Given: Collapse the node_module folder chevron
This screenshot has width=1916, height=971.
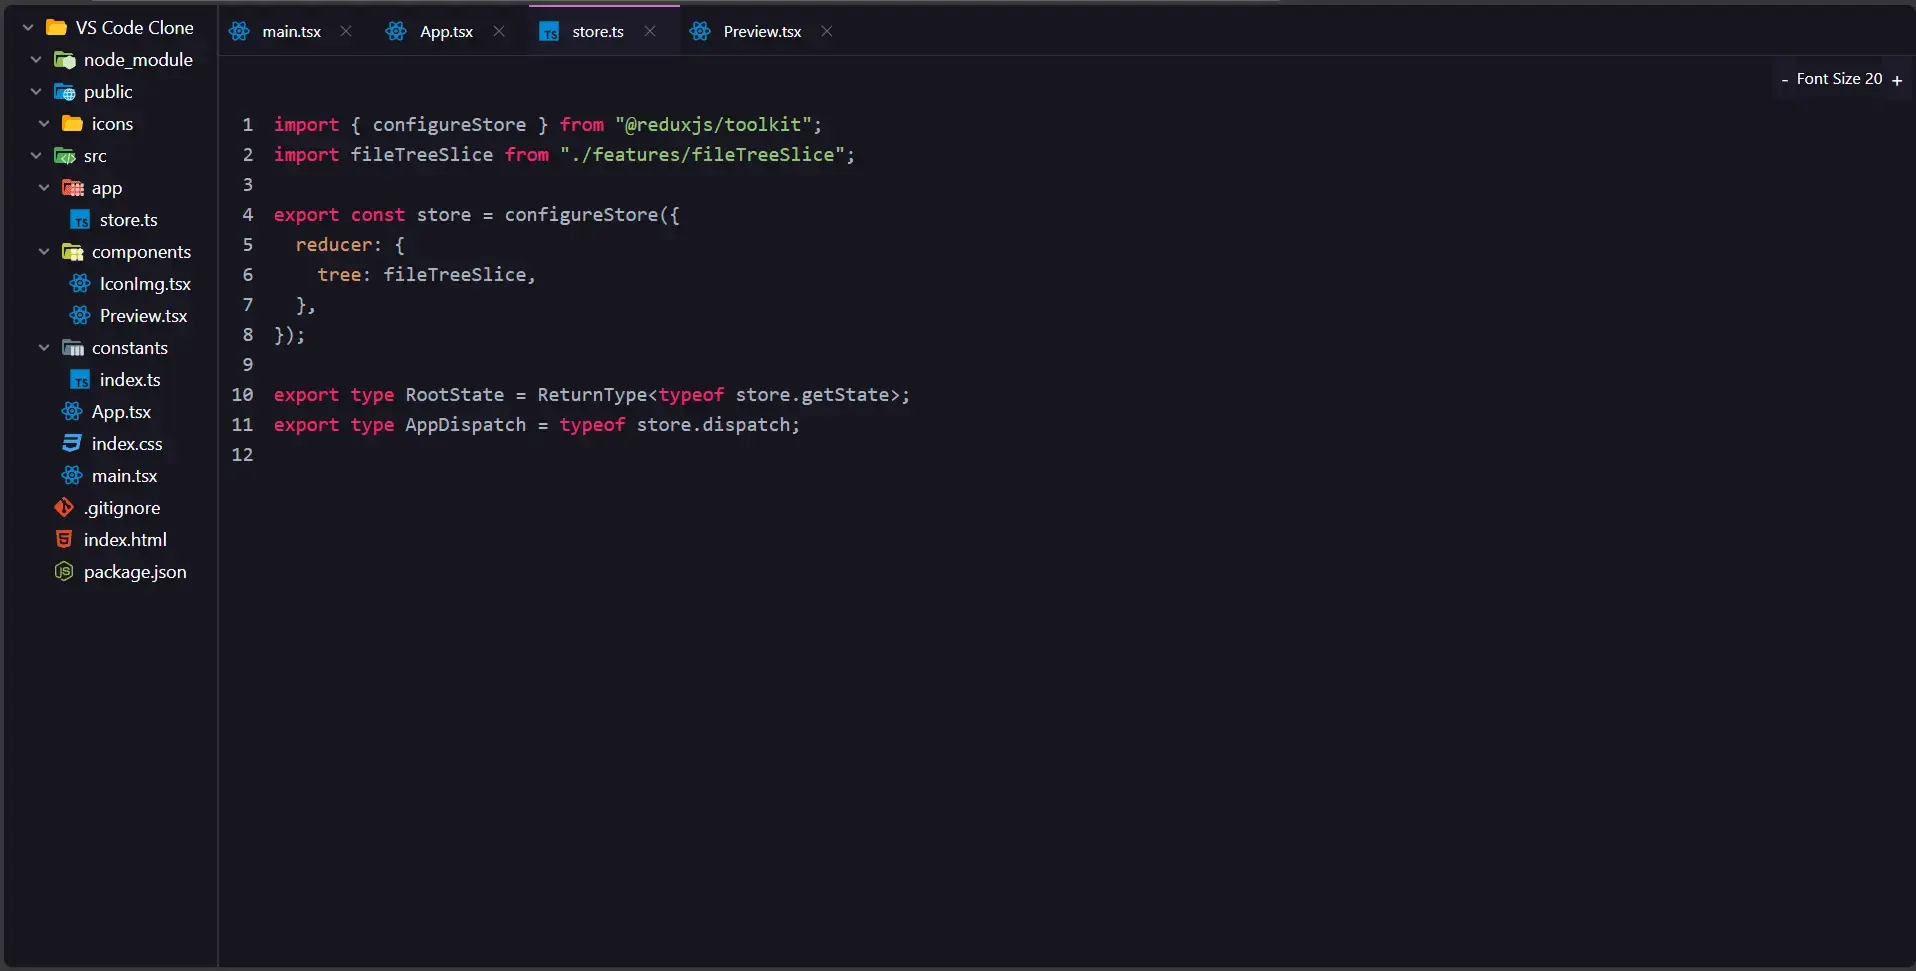Looking at the screenshot, I should pos(36,60).
